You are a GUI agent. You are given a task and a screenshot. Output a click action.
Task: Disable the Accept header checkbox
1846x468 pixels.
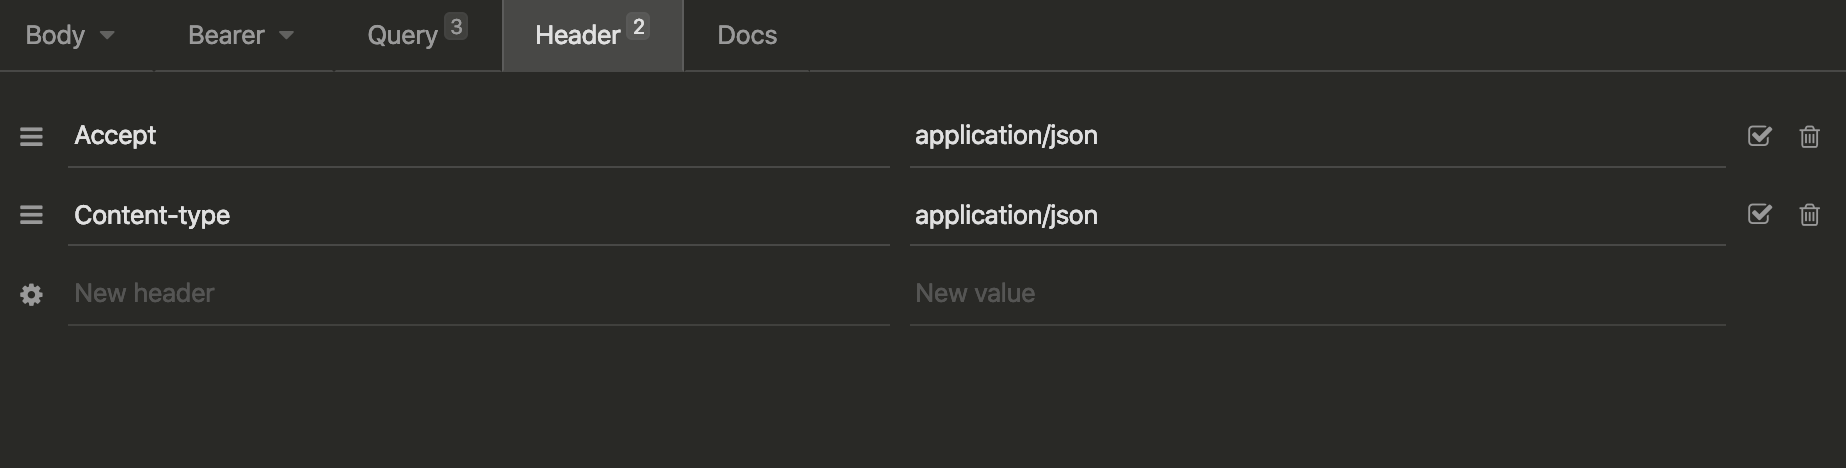click(x=1759, y=136)
